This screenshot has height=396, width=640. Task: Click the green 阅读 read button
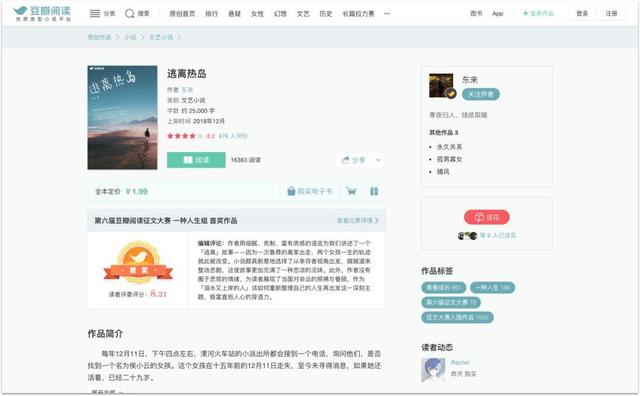tap(196, 160)
